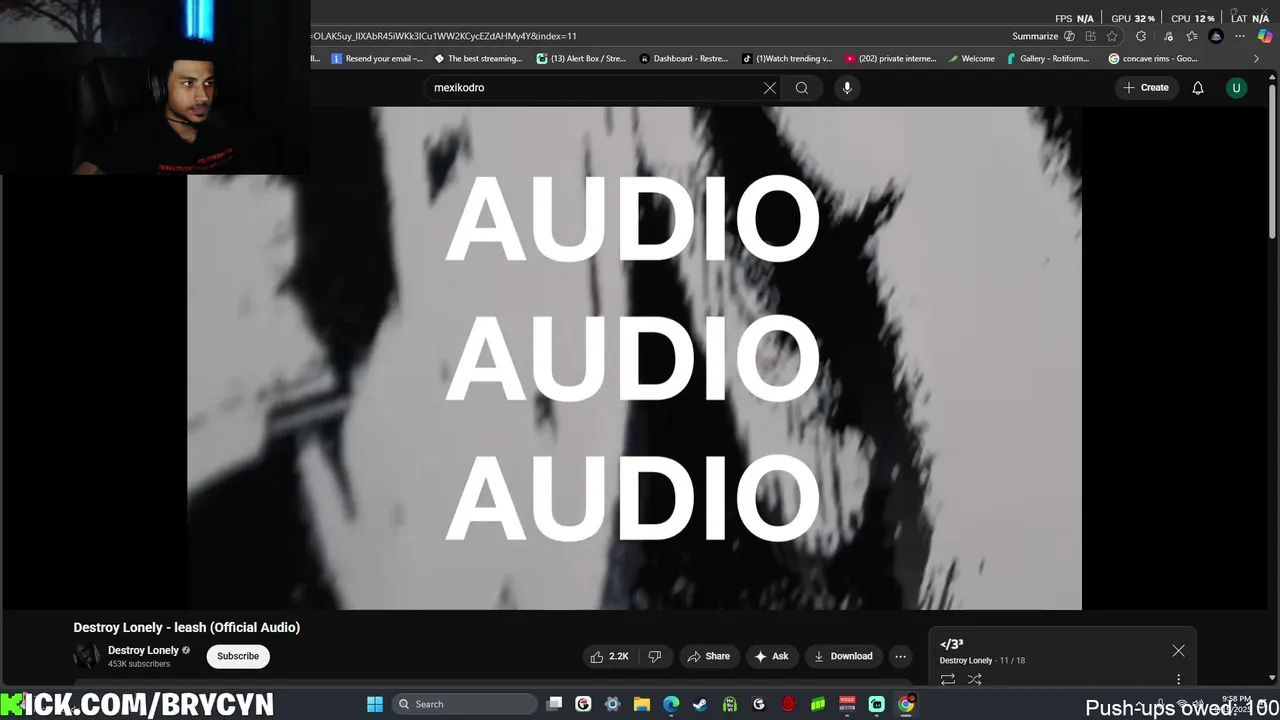Clear the YouTube search box text
The width and height of the screenshot is (1280, 720).
point(770,88)
